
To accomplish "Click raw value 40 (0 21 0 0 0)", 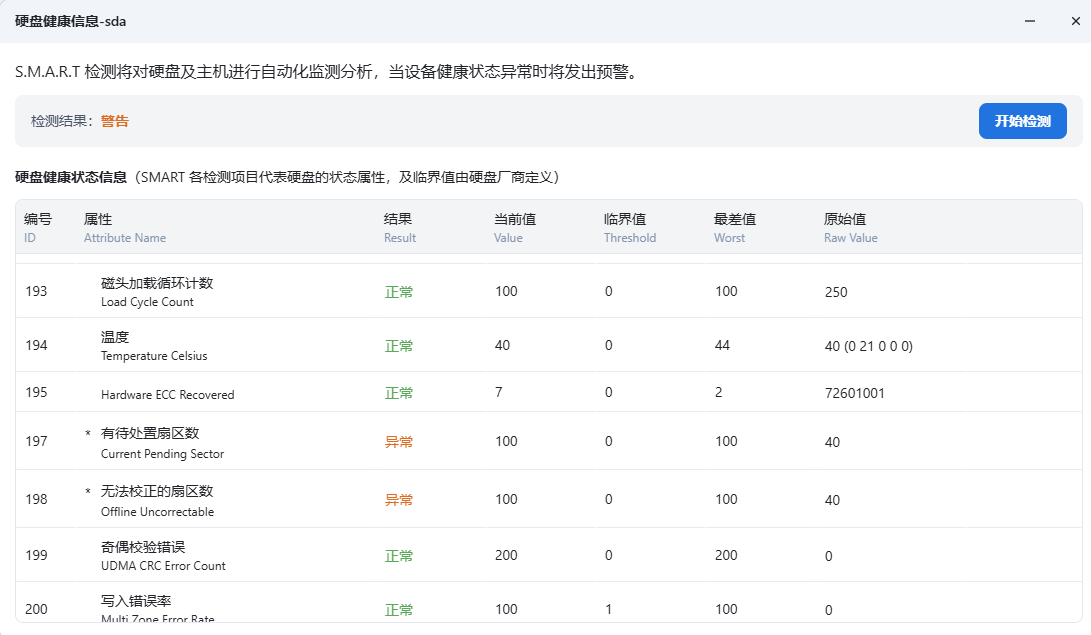I will pyautogui.click(x=868, y=346).
